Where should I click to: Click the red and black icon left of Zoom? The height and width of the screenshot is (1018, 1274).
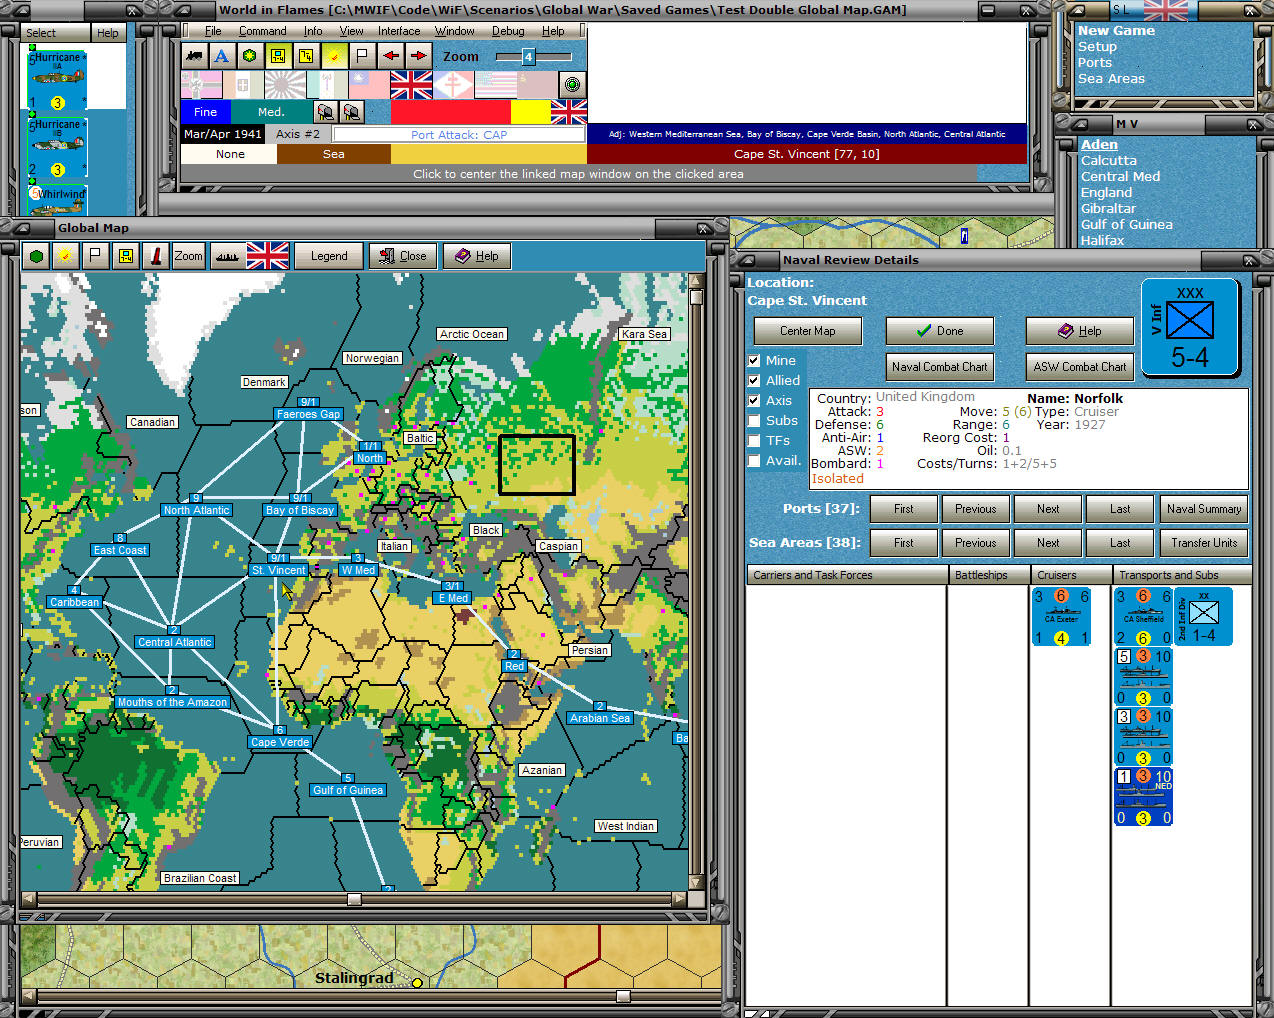pyautogui.click(x=155, y=256)
